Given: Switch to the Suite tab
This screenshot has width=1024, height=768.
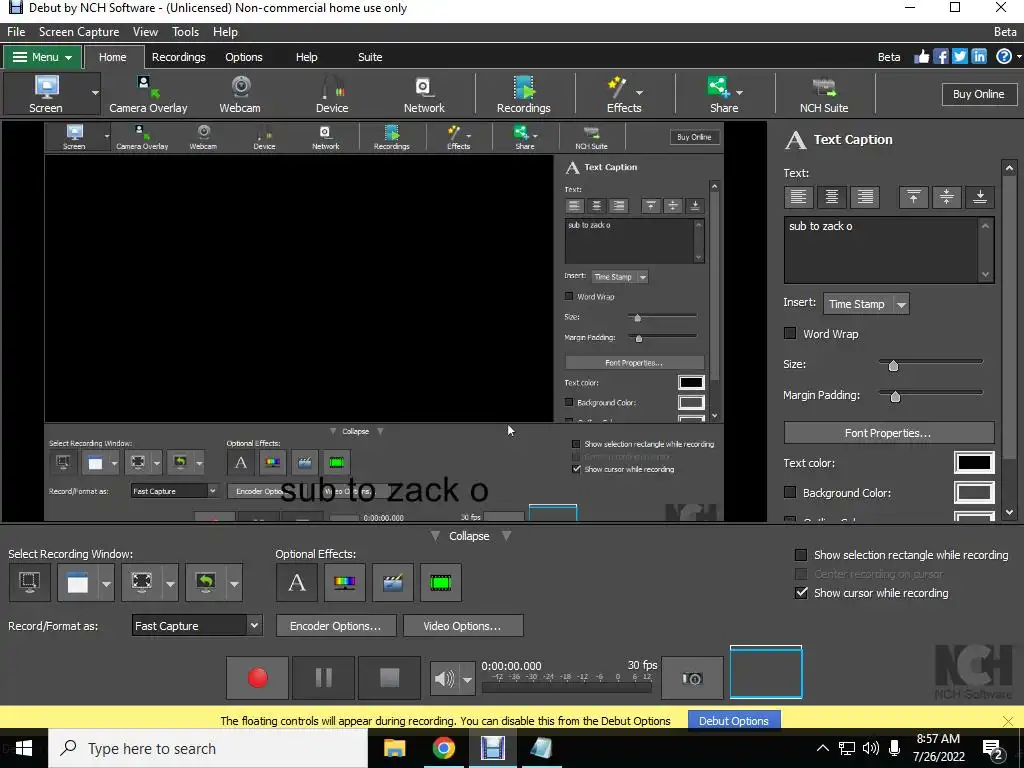Looking at the screenshot, I should tap(370, 57).
